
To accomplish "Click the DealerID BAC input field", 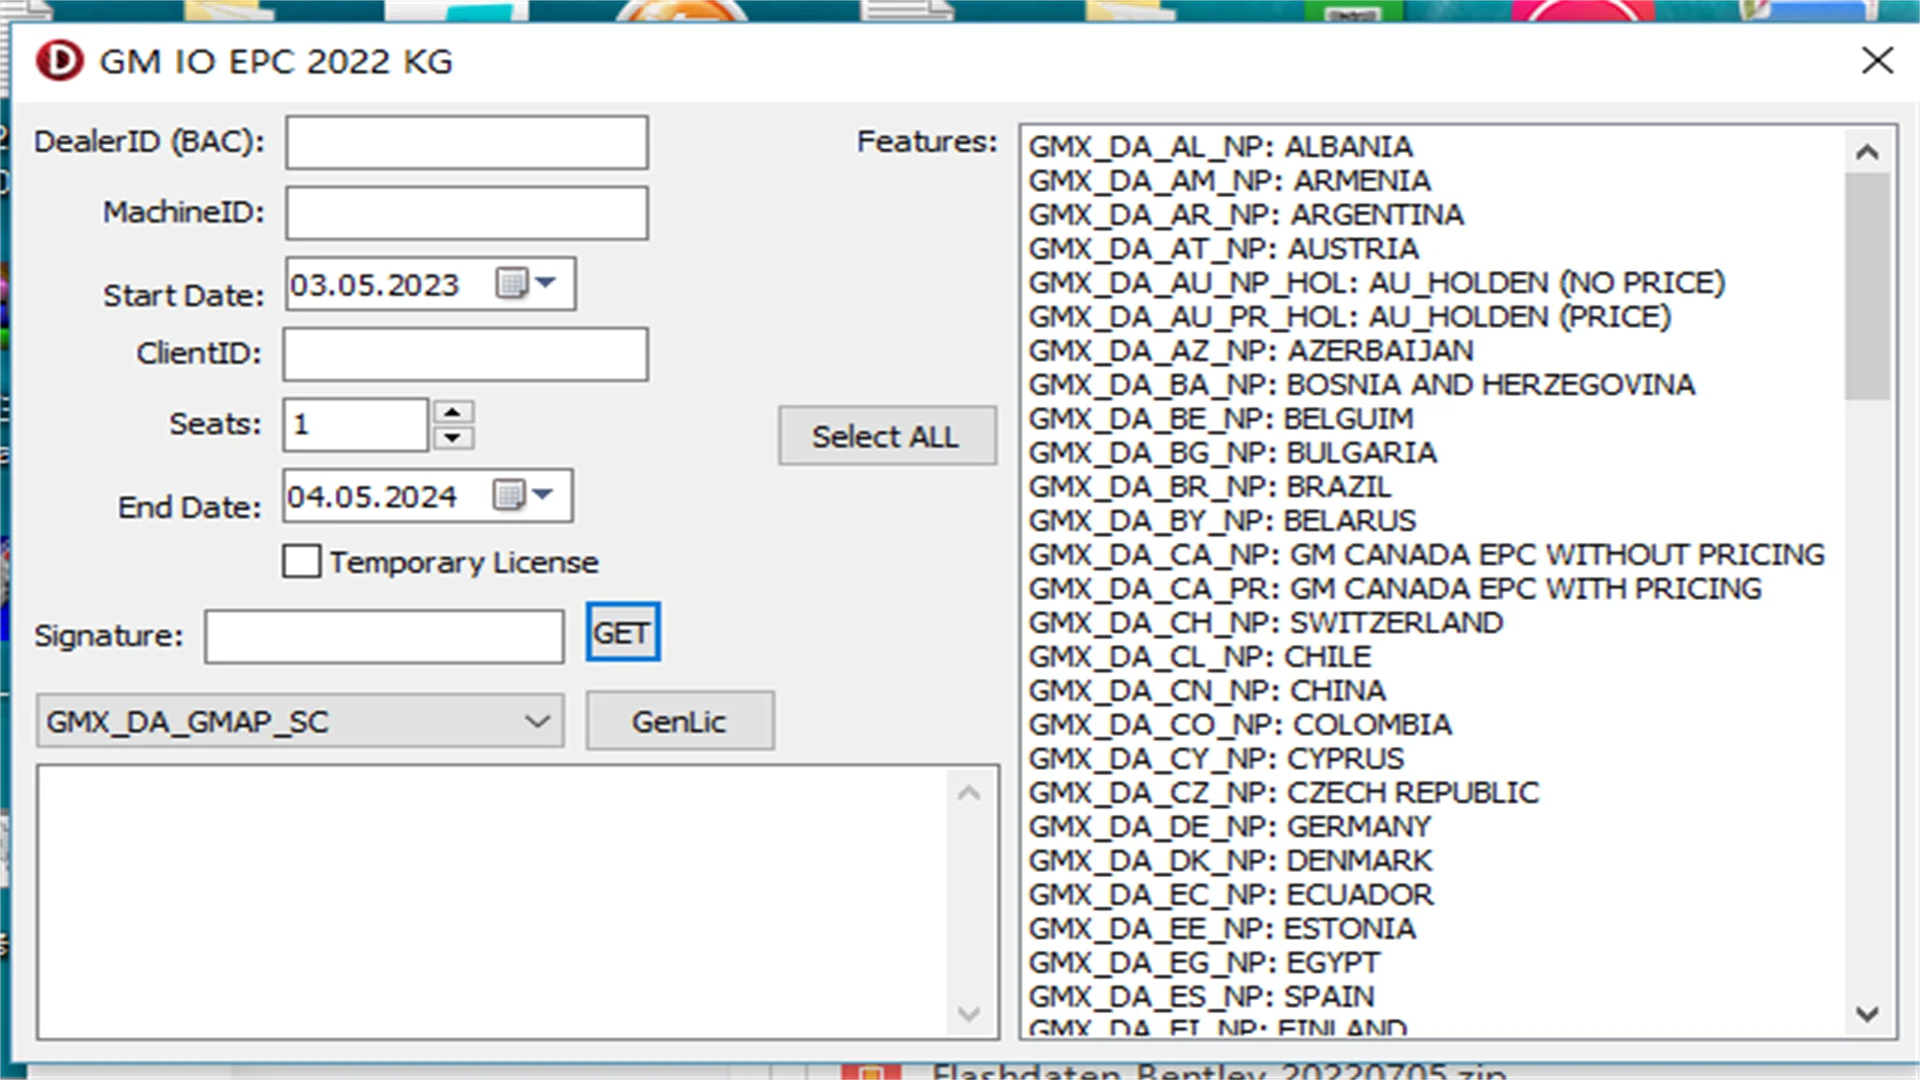I will click(x=467, y=141).
